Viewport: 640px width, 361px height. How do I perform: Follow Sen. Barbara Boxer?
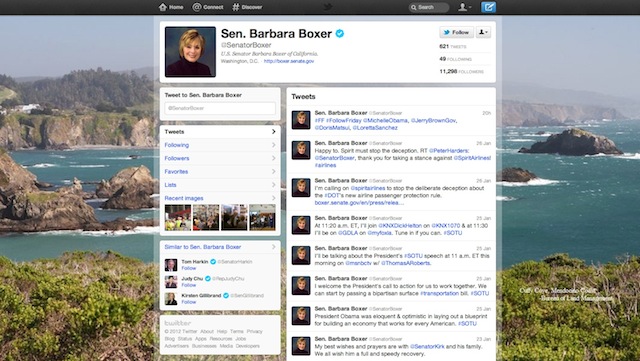pos(456,32)
